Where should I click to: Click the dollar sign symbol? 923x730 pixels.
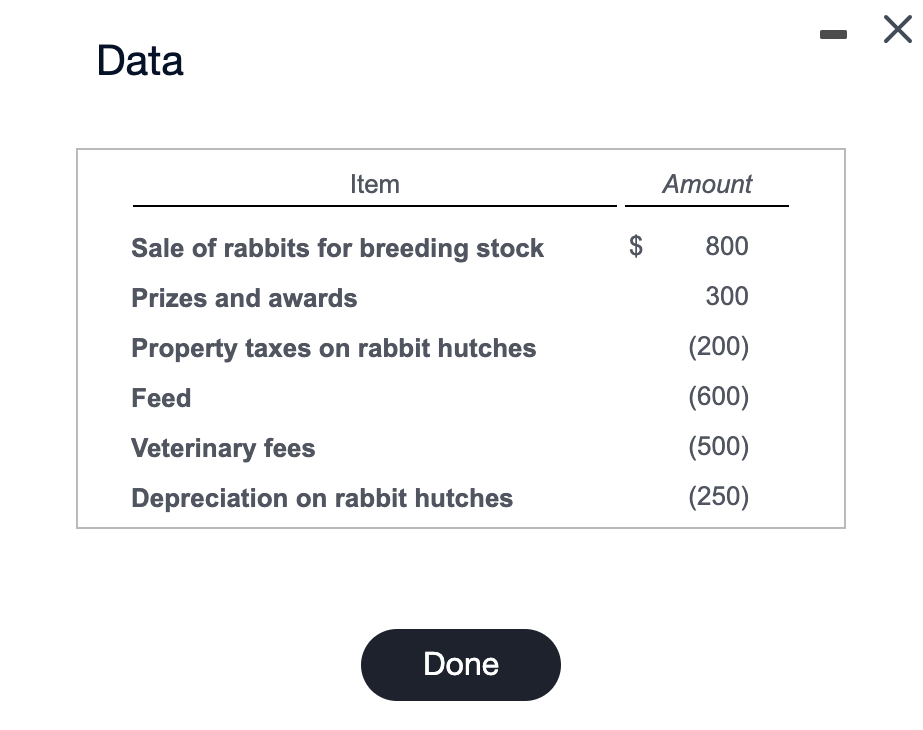634,246
